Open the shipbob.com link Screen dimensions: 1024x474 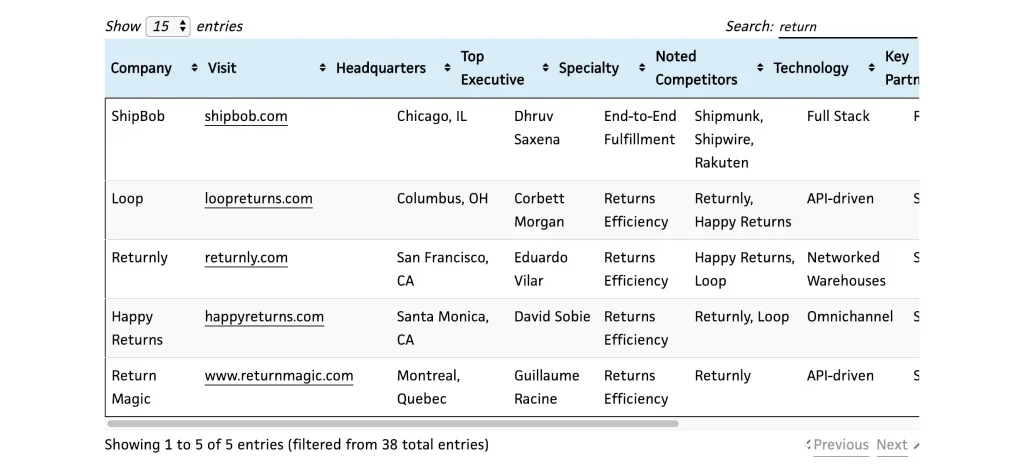click(246, 116)
